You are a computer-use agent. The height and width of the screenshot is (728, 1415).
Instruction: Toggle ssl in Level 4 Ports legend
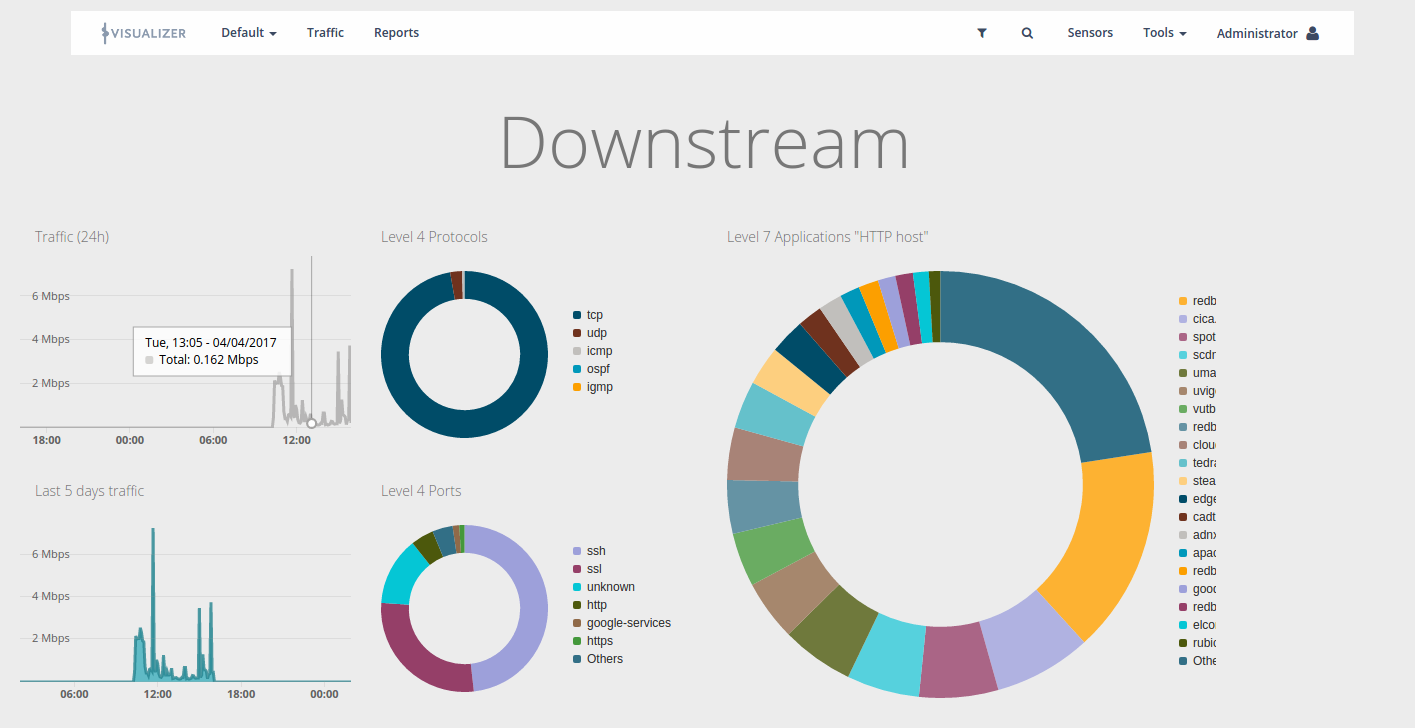pos(588,569)
